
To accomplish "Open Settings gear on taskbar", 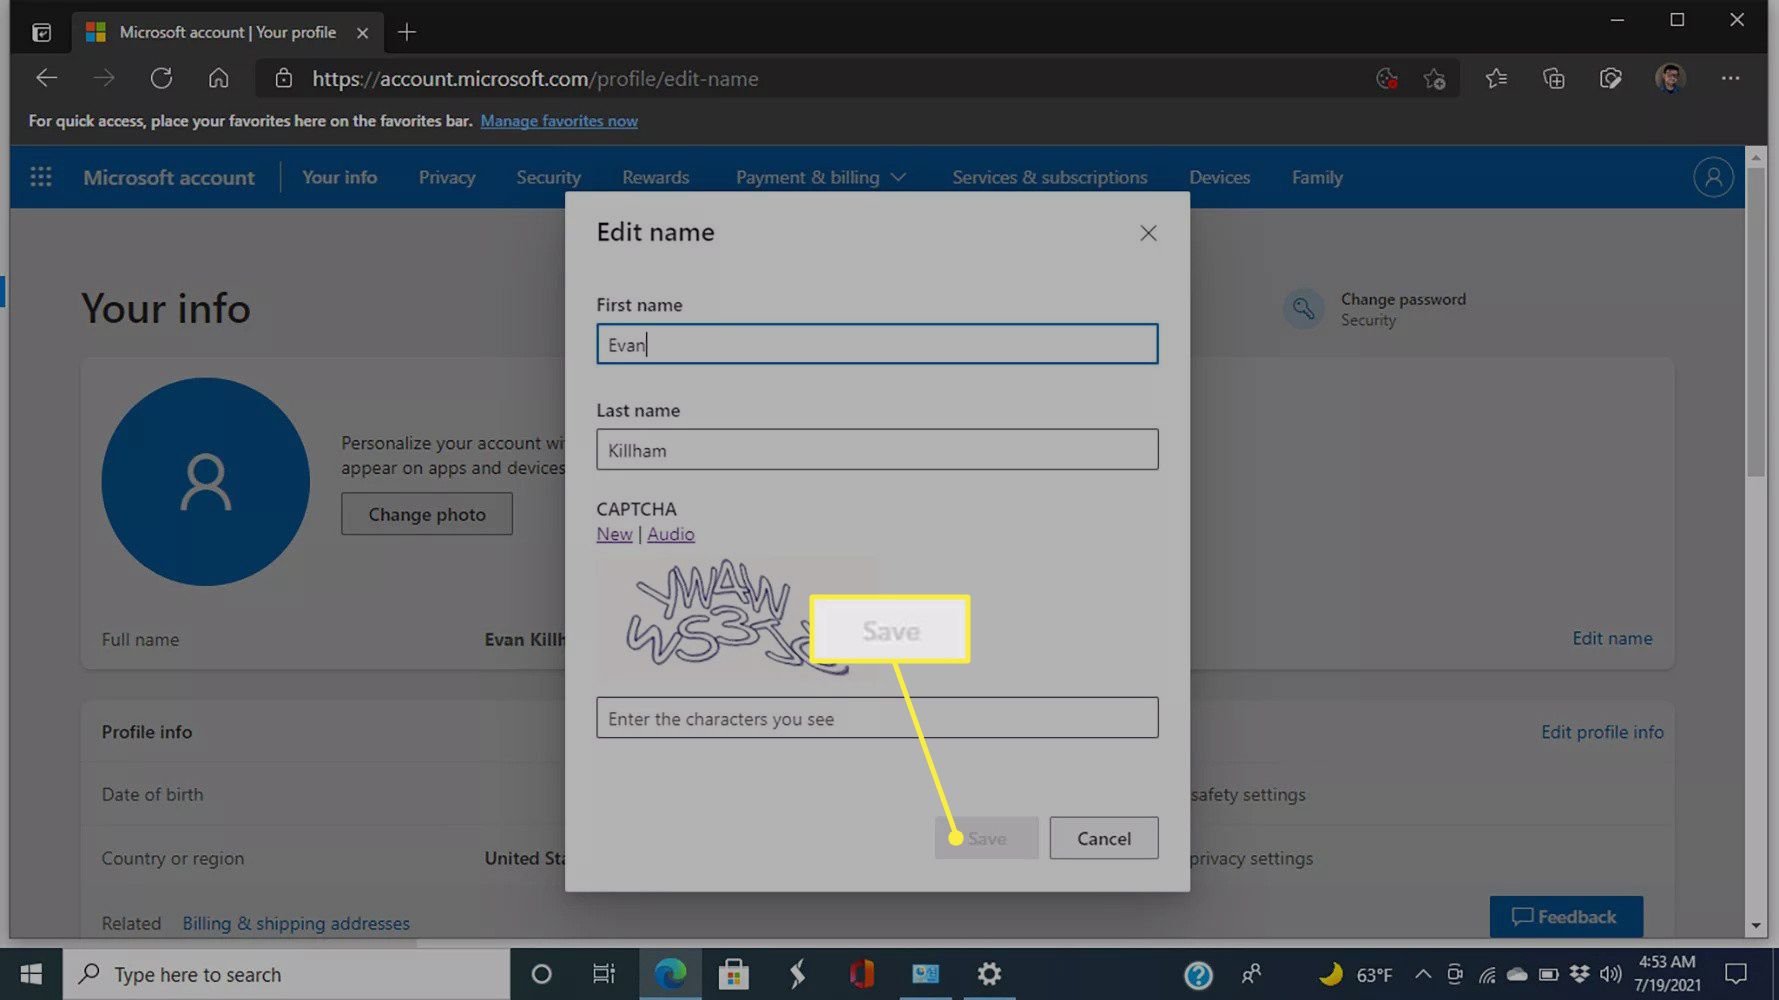I will pyautogui.click(x=989, y=974).
